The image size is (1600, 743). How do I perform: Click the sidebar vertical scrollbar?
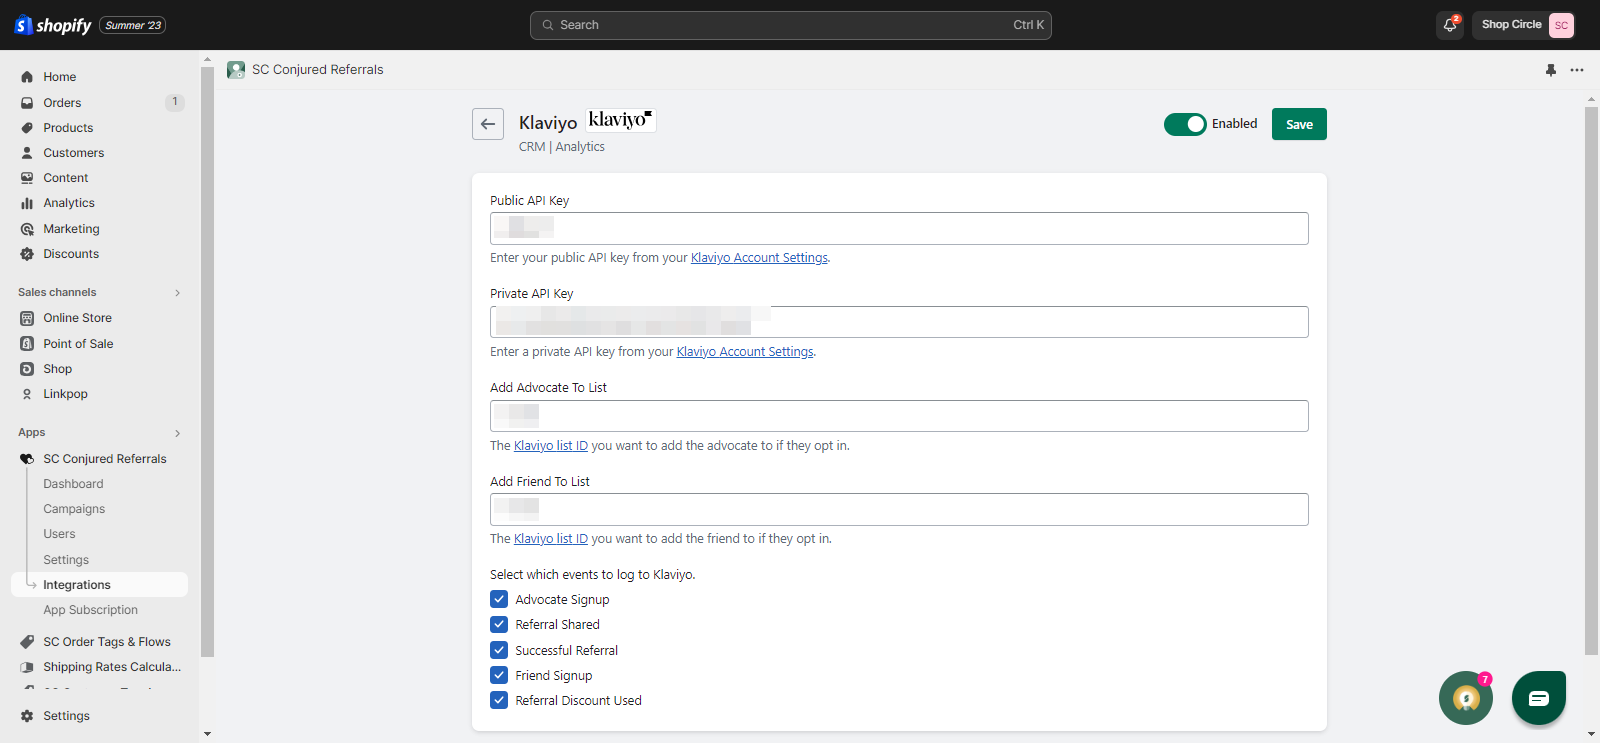tap(207, 360)
